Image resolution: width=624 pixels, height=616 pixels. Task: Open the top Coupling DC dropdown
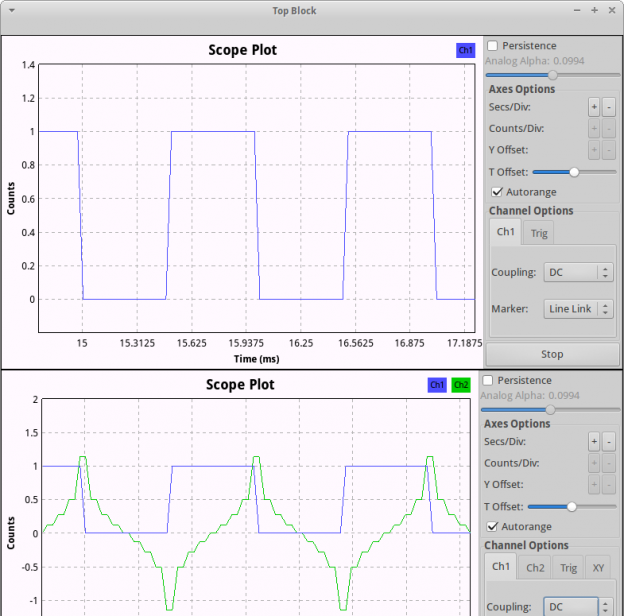pos(578,272)
